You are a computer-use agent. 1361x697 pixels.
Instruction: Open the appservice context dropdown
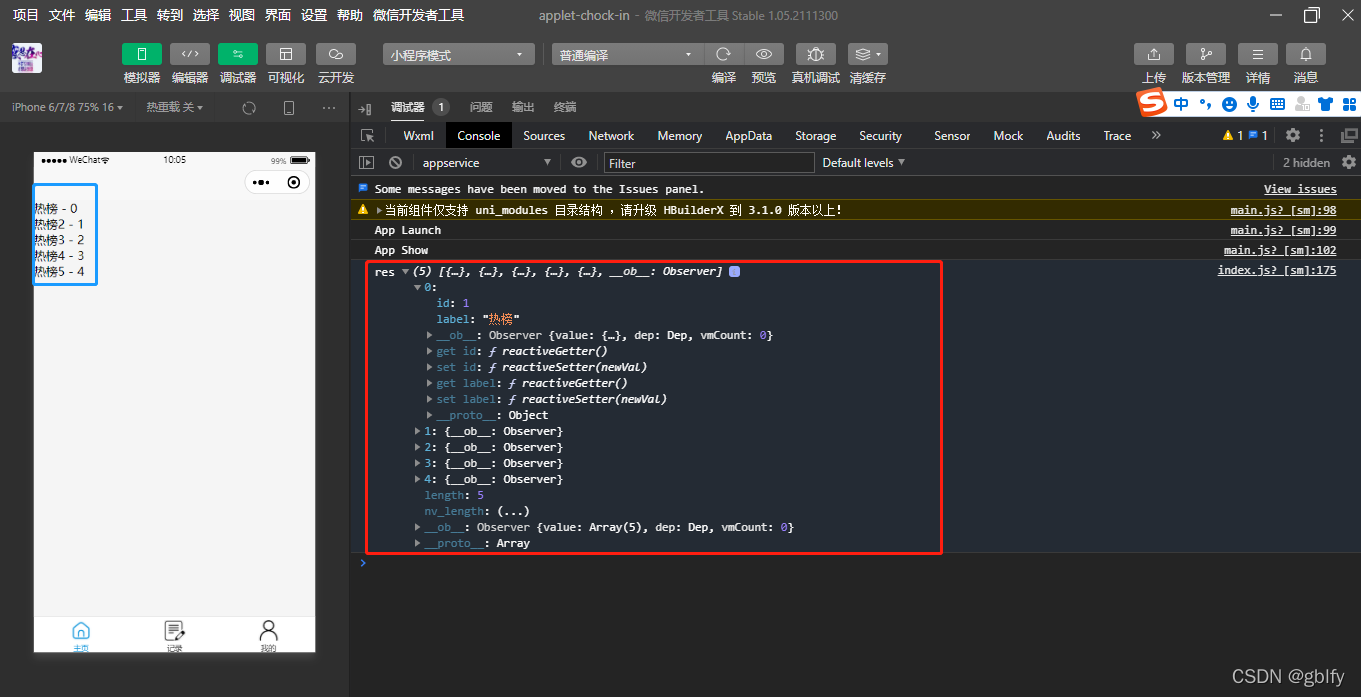(487, 162)
